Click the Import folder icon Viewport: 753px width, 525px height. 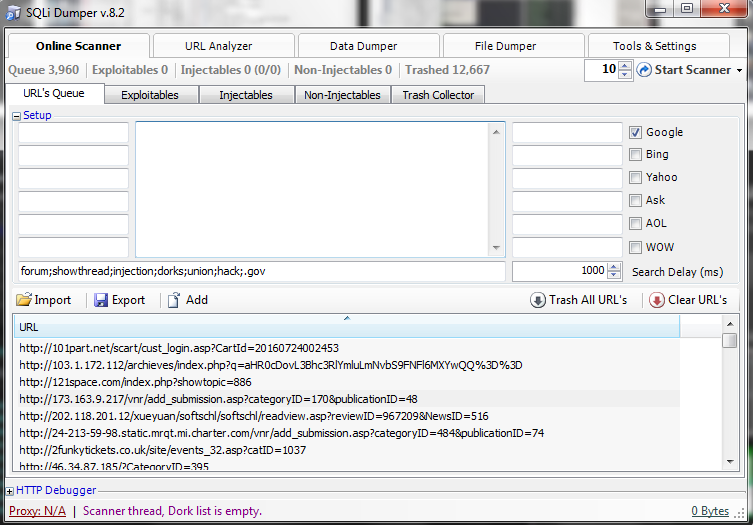24,300
